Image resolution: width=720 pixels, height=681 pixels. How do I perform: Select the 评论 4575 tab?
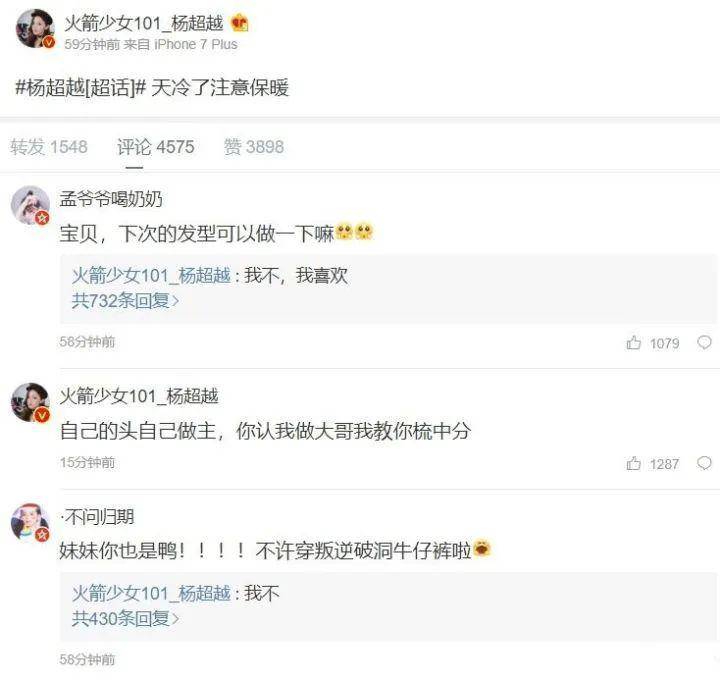point(155,147)
